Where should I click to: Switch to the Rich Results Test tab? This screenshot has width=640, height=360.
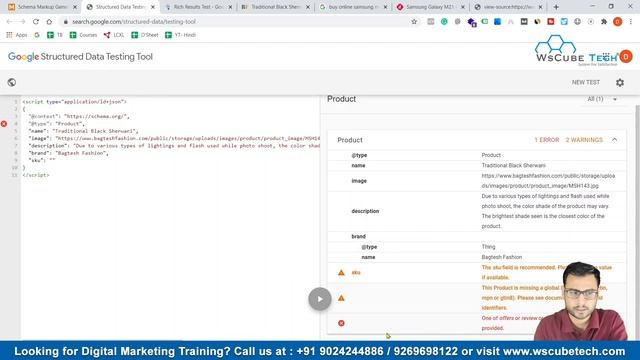198,7
